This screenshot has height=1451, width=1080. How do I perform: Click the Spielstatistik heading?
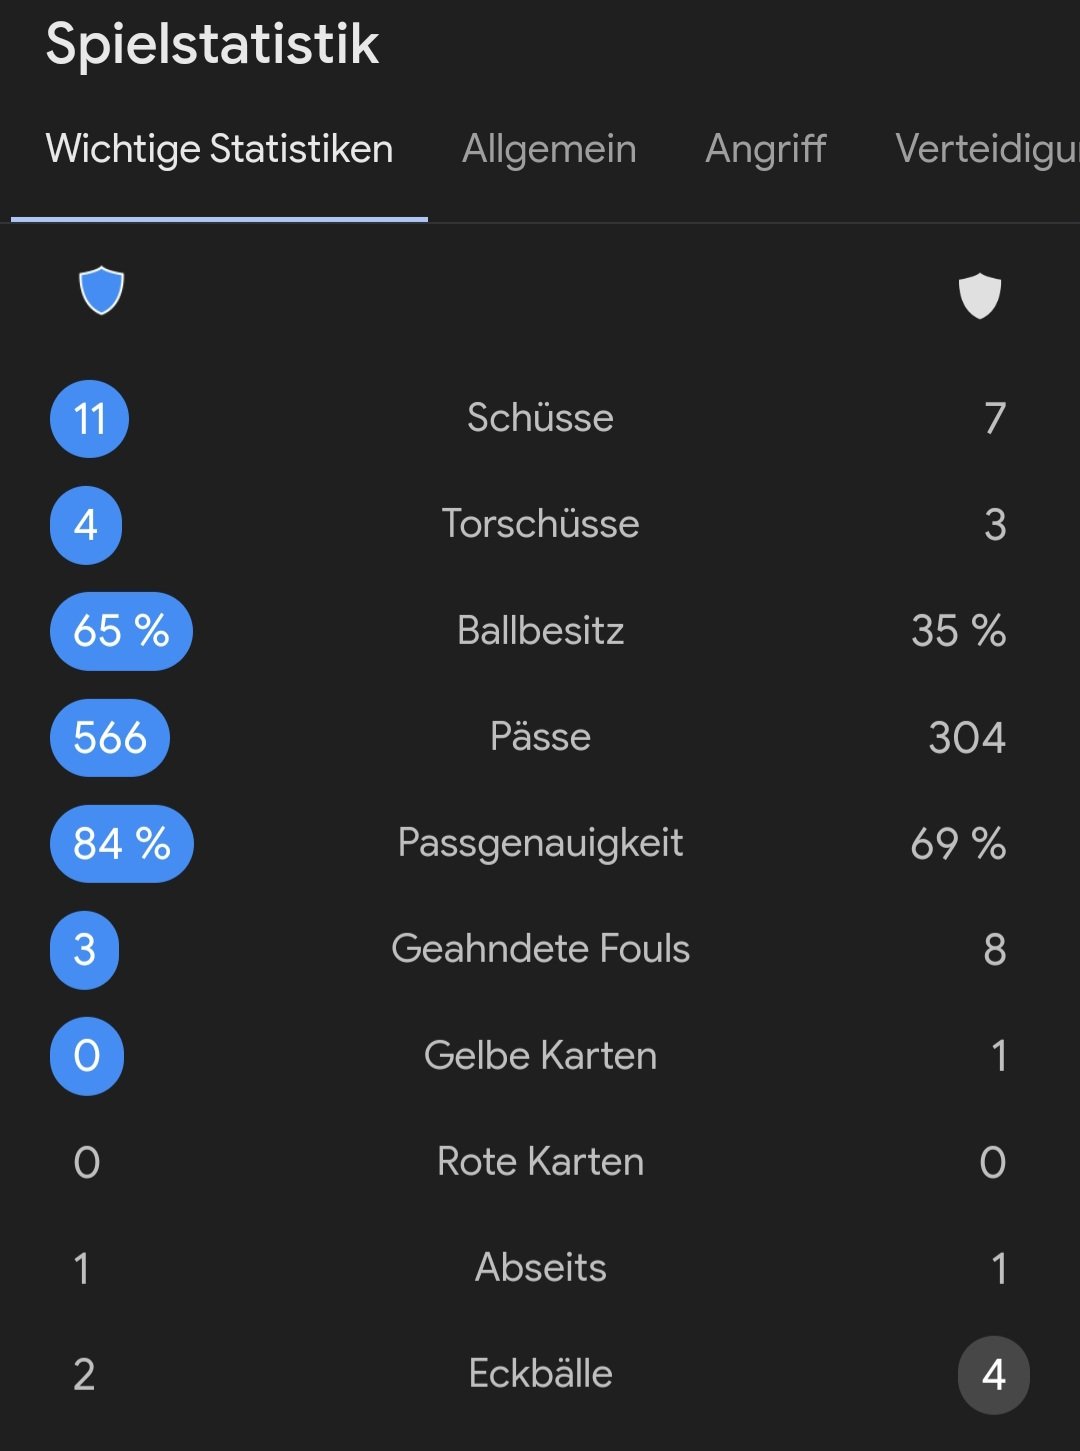click(212, 45)
